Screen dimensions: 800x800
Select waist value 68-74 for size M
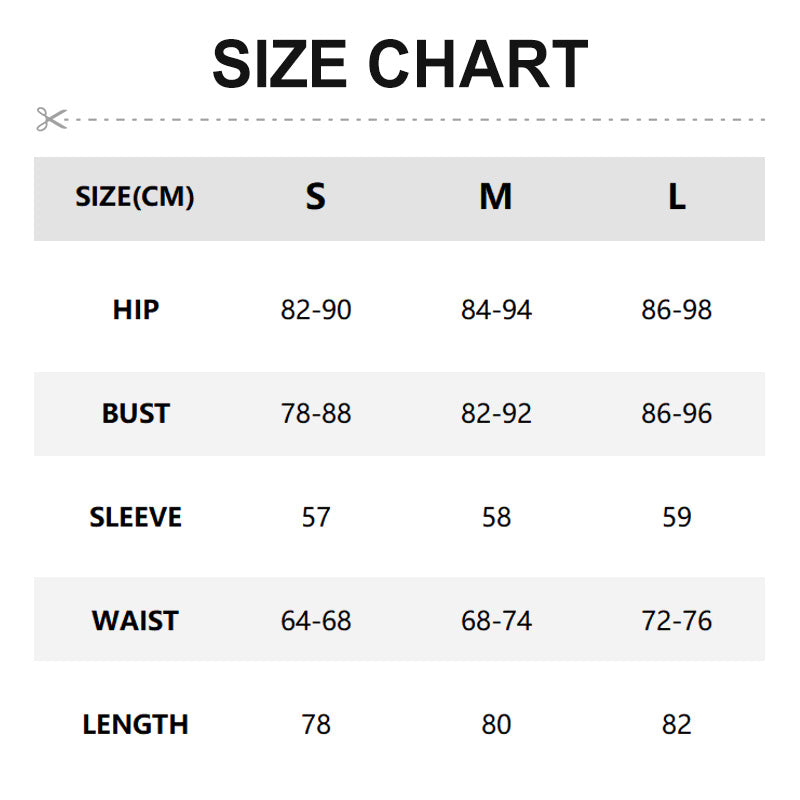coord(496,621)
